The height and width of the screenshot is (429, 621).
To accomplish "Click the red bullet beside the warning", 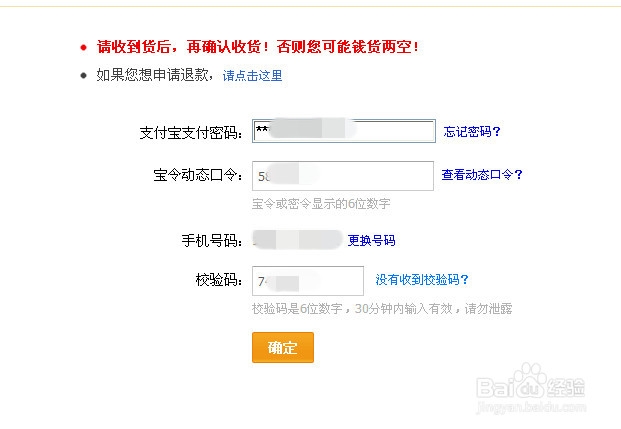I will tap(84, 47).
